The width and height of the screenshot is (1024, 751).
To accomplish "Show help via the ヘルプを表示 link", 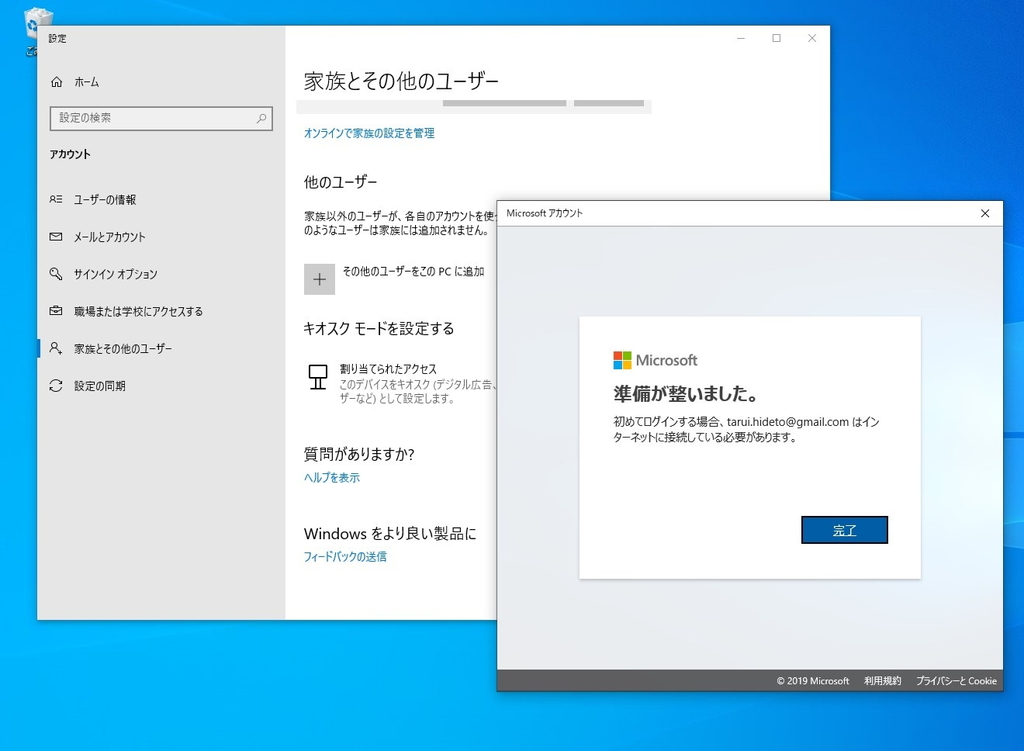I will 332,478.
